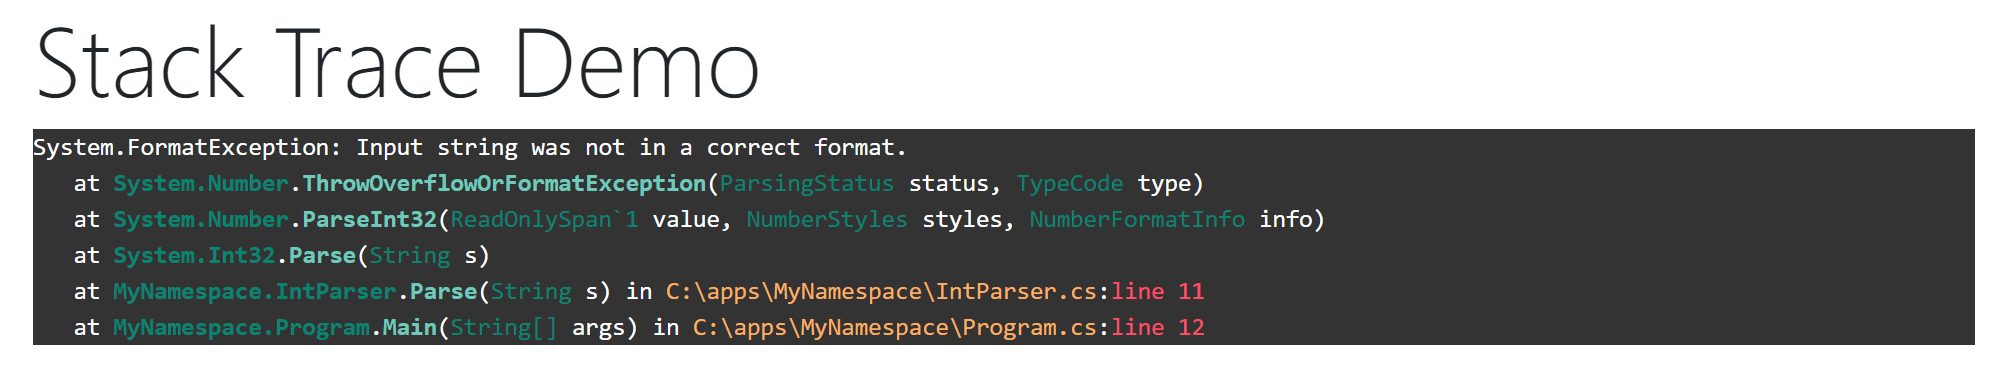Click the "Parse" method in the System.Int32 frame
The width and height of the screenshot is (2009, 384).
tap(322, 256)
